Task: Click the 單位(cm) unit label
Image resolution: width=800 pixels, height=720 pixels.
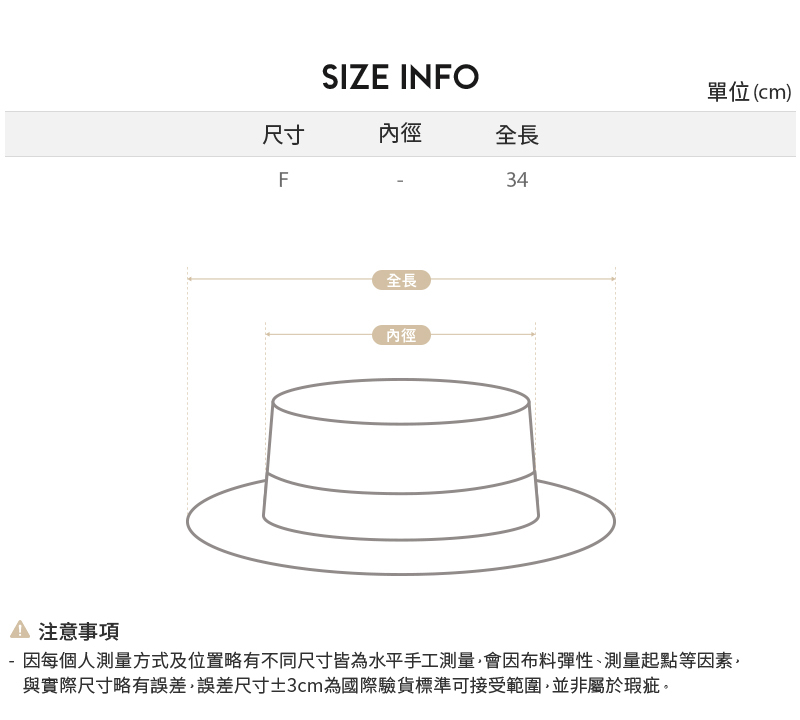Action: tap(749, 92)
